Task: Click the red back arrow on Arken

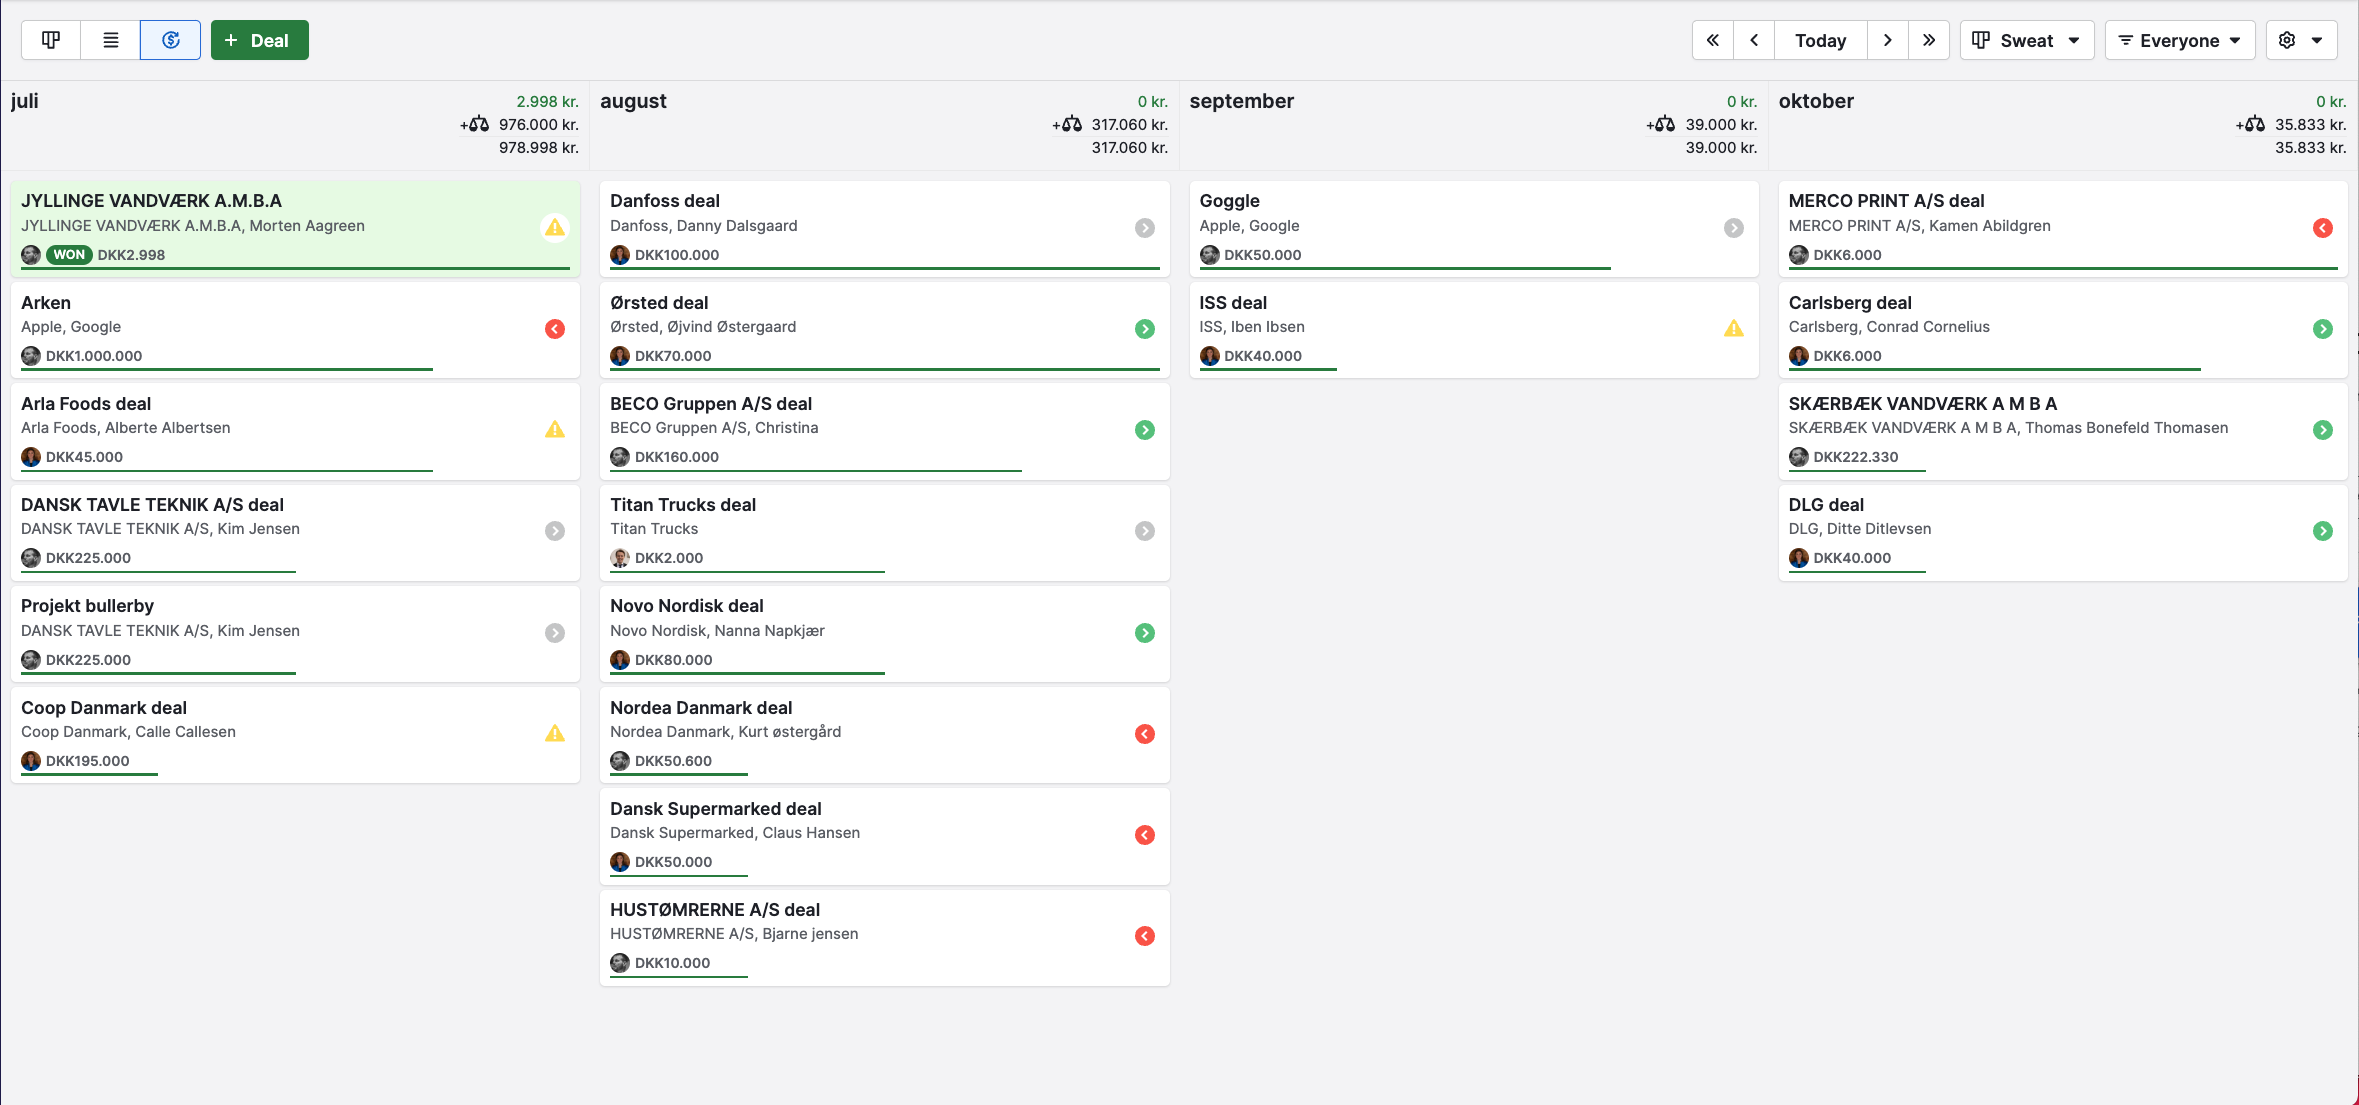Action: pyautogui.click(x=555, y=329)
